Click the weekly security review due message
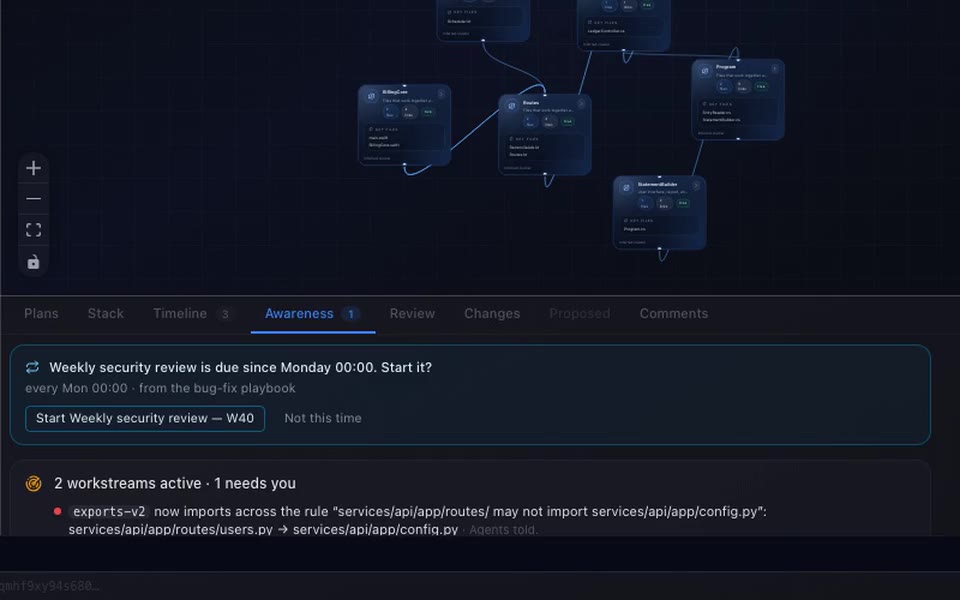This screenshot has width=960, height=600. [x=241, y=367]
